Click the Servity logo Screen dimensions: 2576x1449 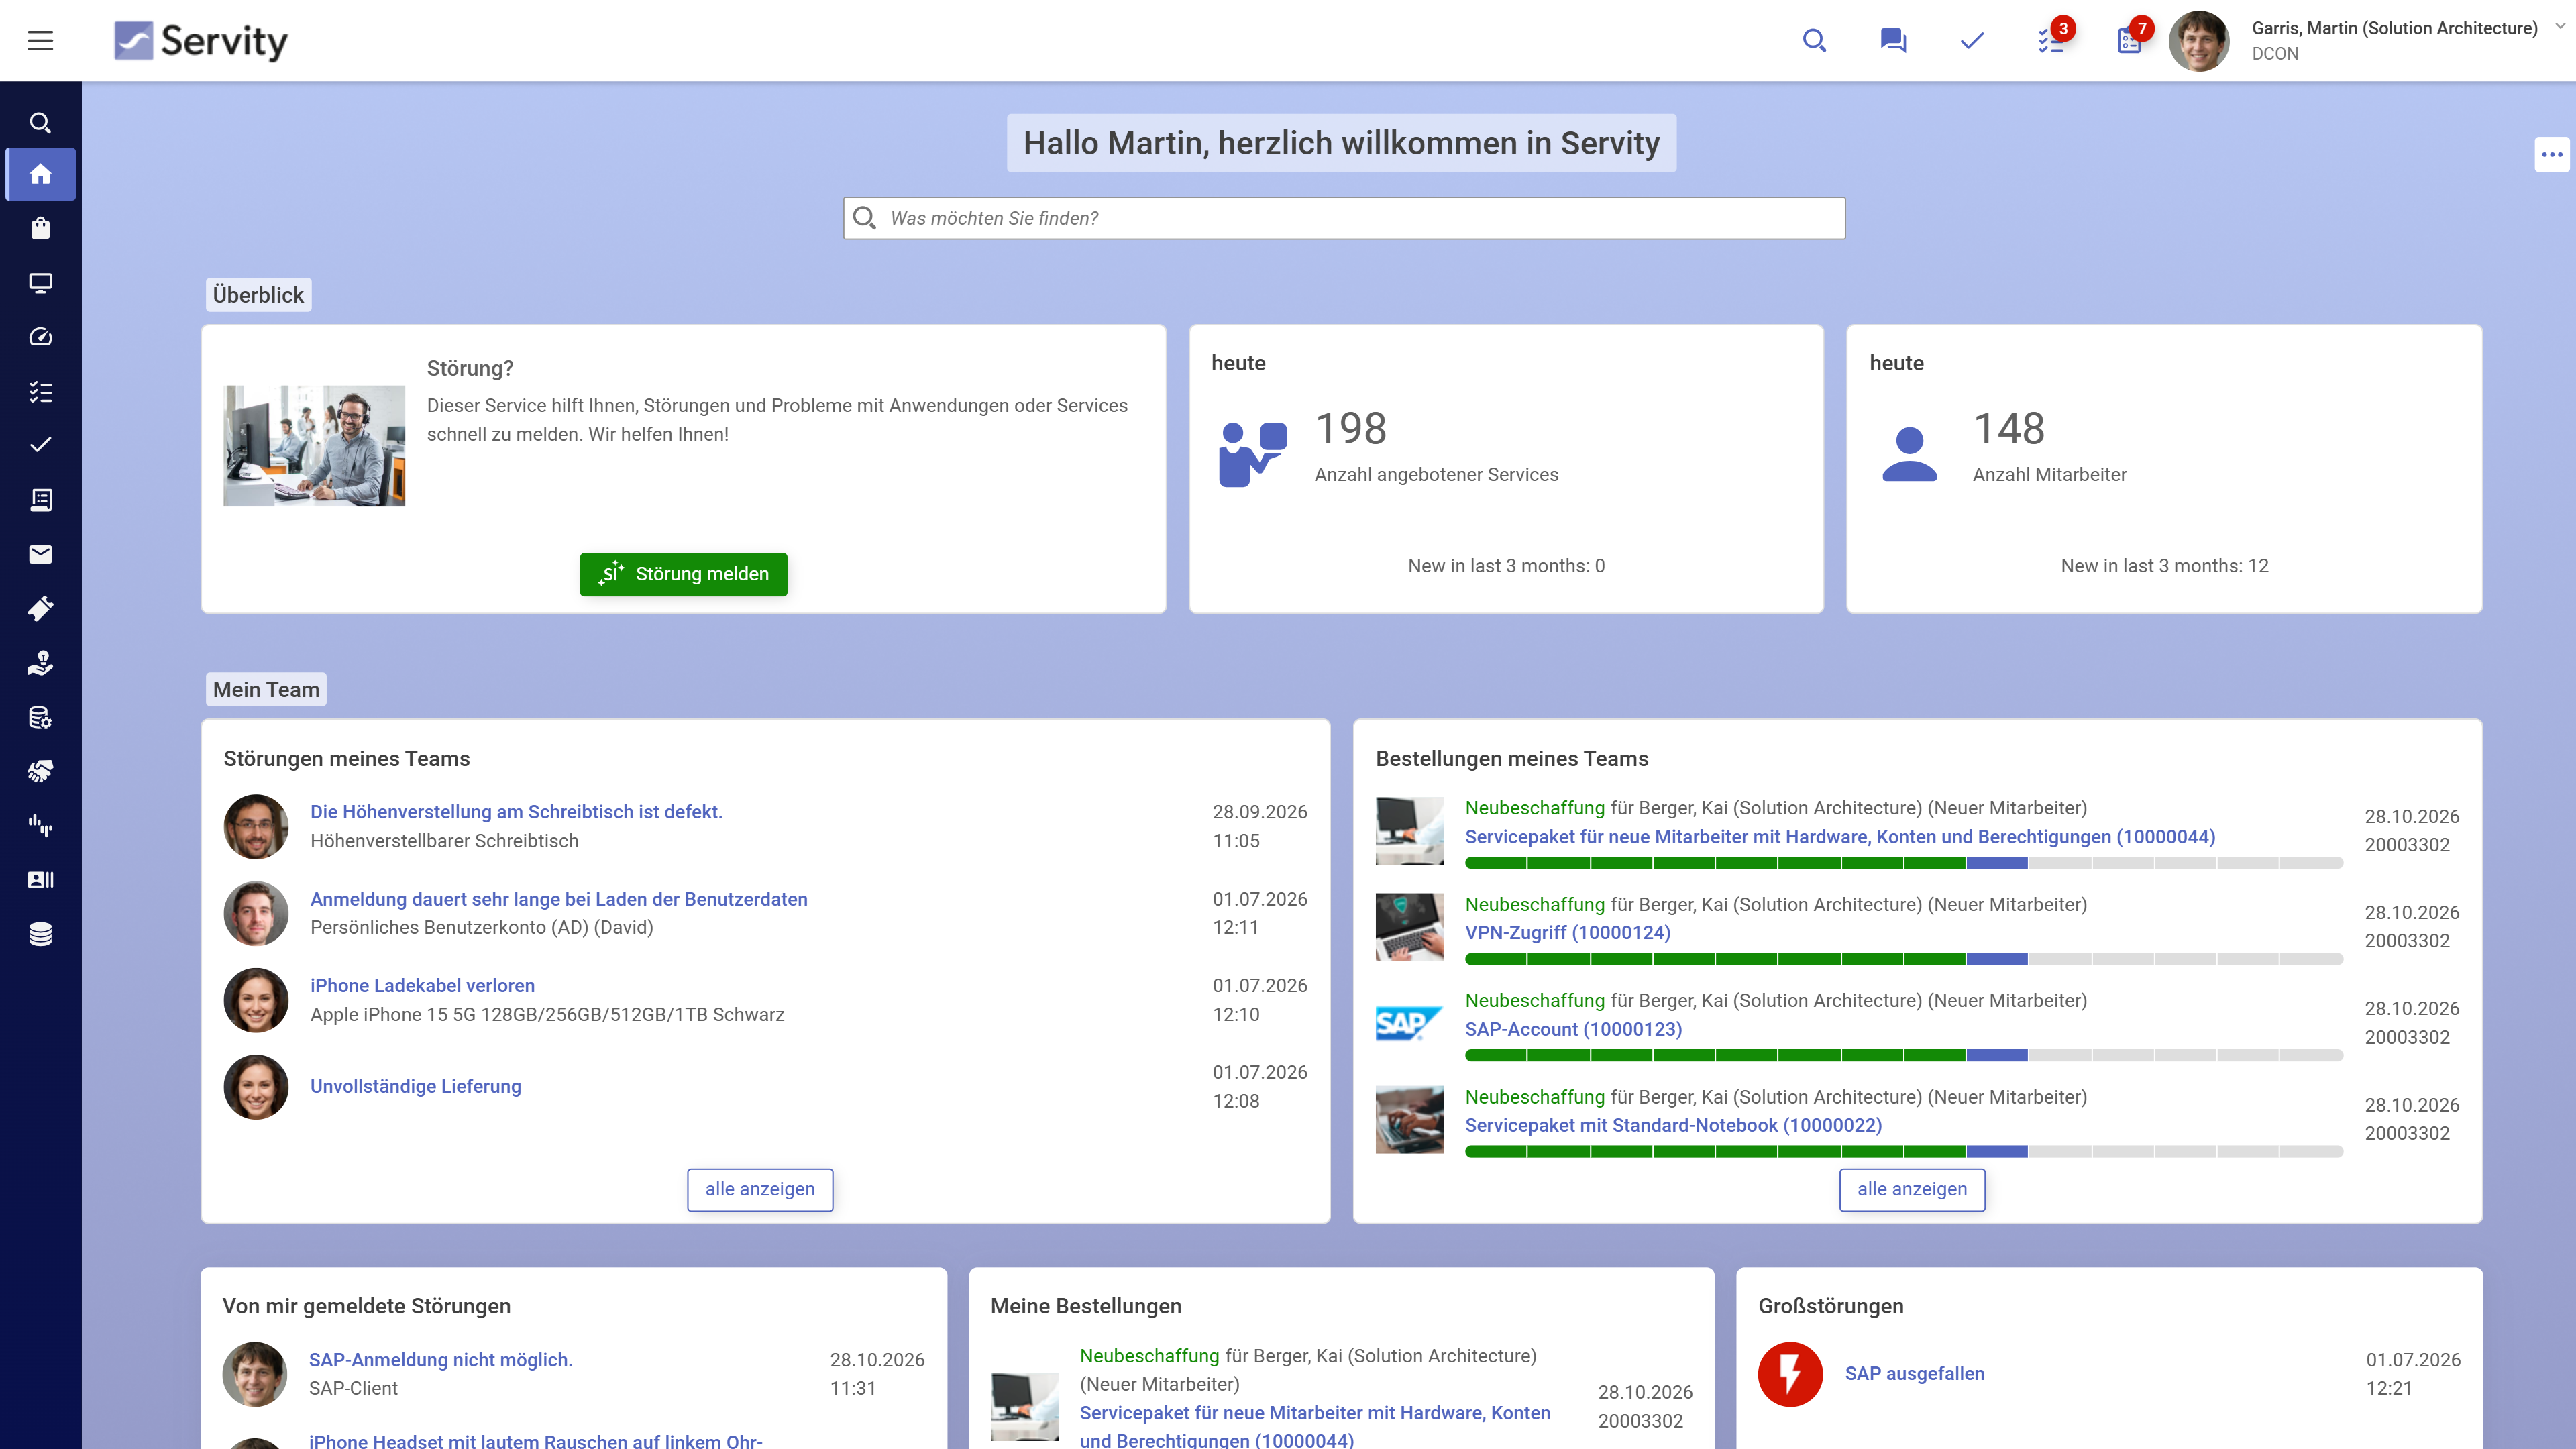[200, 40]
